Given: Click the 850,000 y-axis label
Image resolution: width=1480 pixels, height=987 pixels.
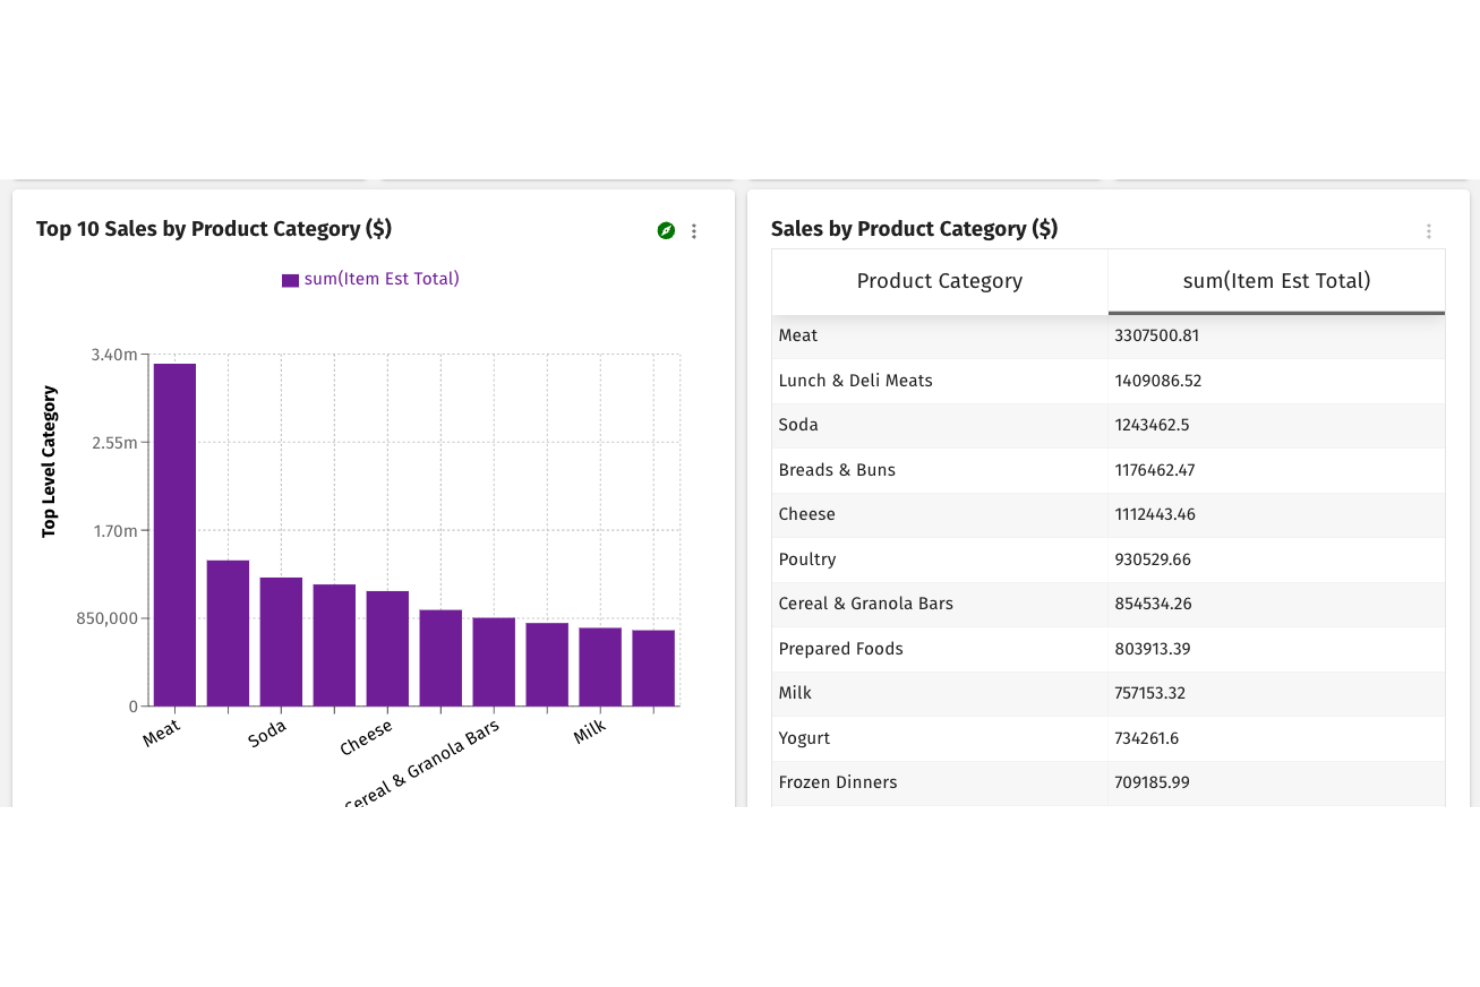Looking at the screenshot, I should click(107, 619).
